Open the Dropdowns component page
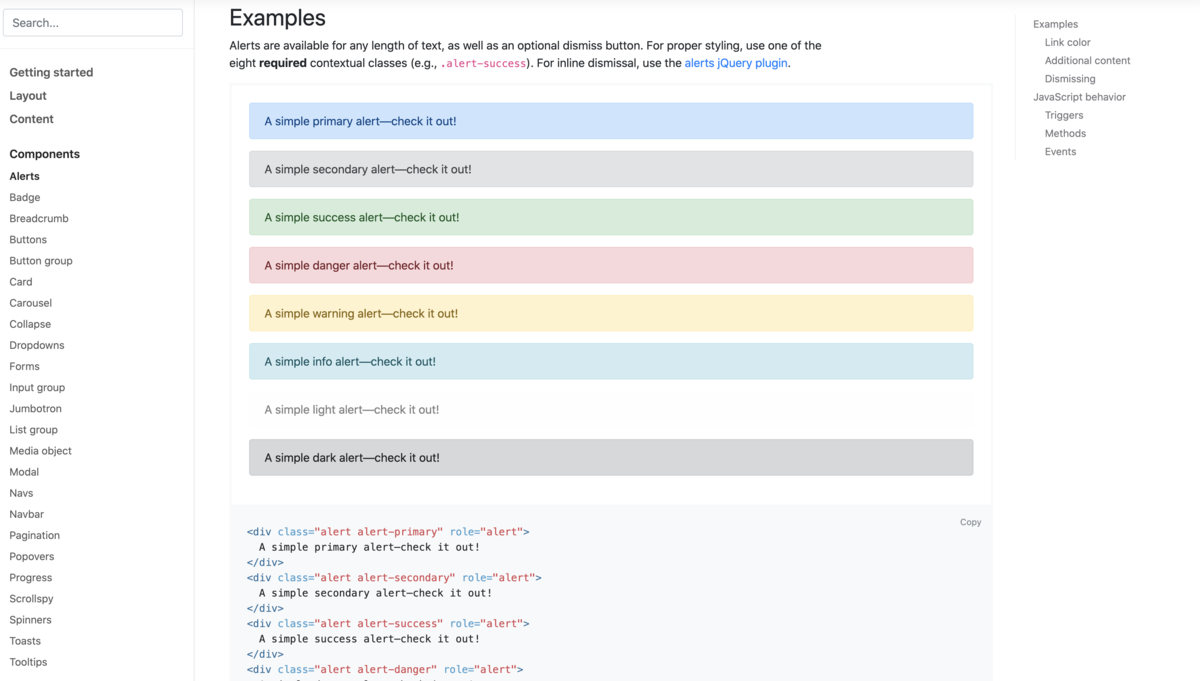1200x681 pixels. pos(37,345)
